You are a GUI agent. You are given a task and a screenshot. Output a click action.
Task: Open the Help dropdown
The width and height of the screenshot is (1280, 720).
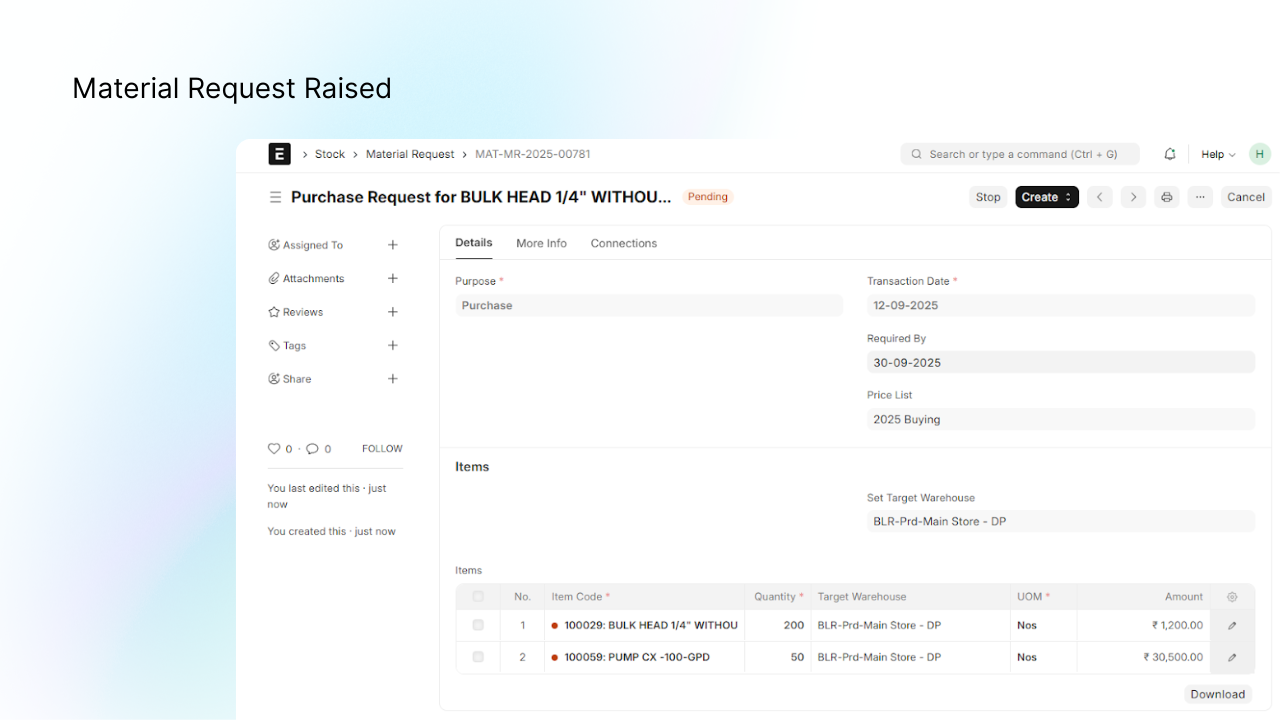coord(1218,154)
